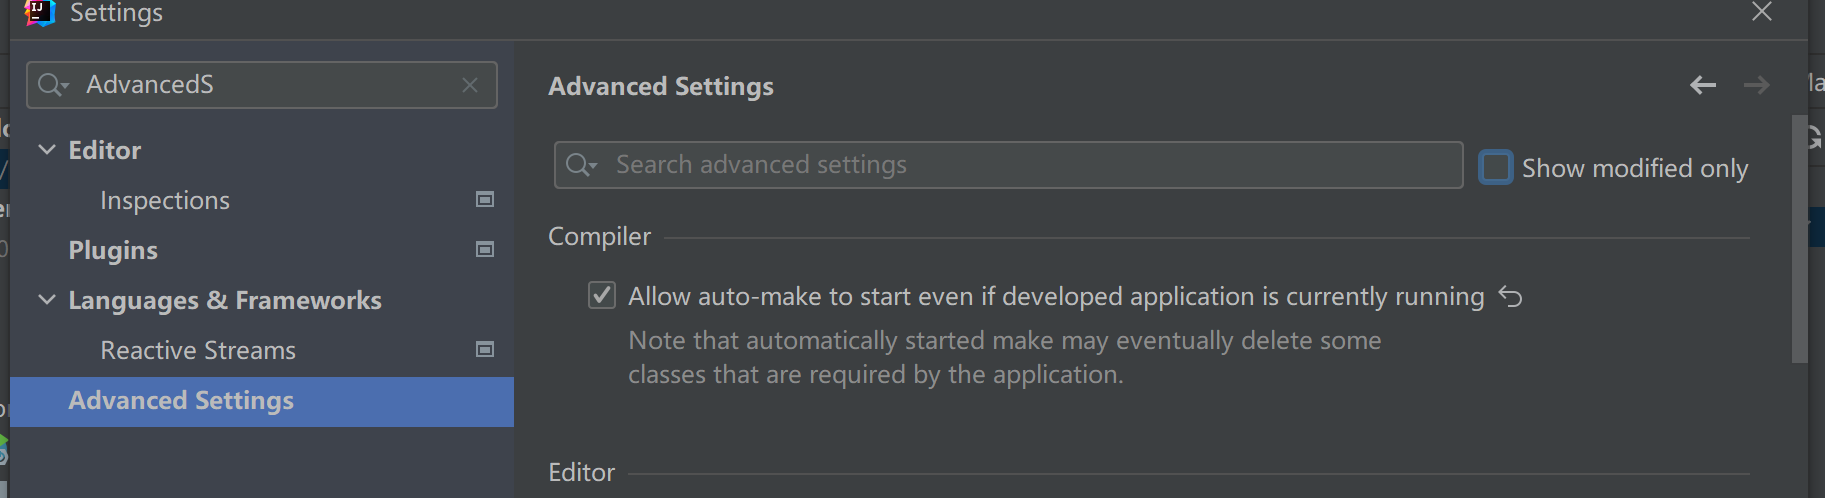
Task: Navigate forward with the right arrow
Action: click(1757, 86)
